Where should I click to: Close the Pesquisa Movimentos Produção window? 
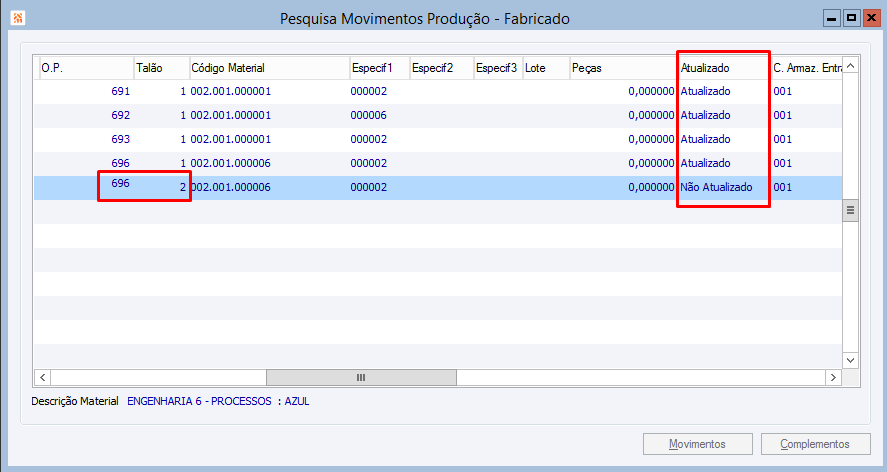(x=871, y=18)
